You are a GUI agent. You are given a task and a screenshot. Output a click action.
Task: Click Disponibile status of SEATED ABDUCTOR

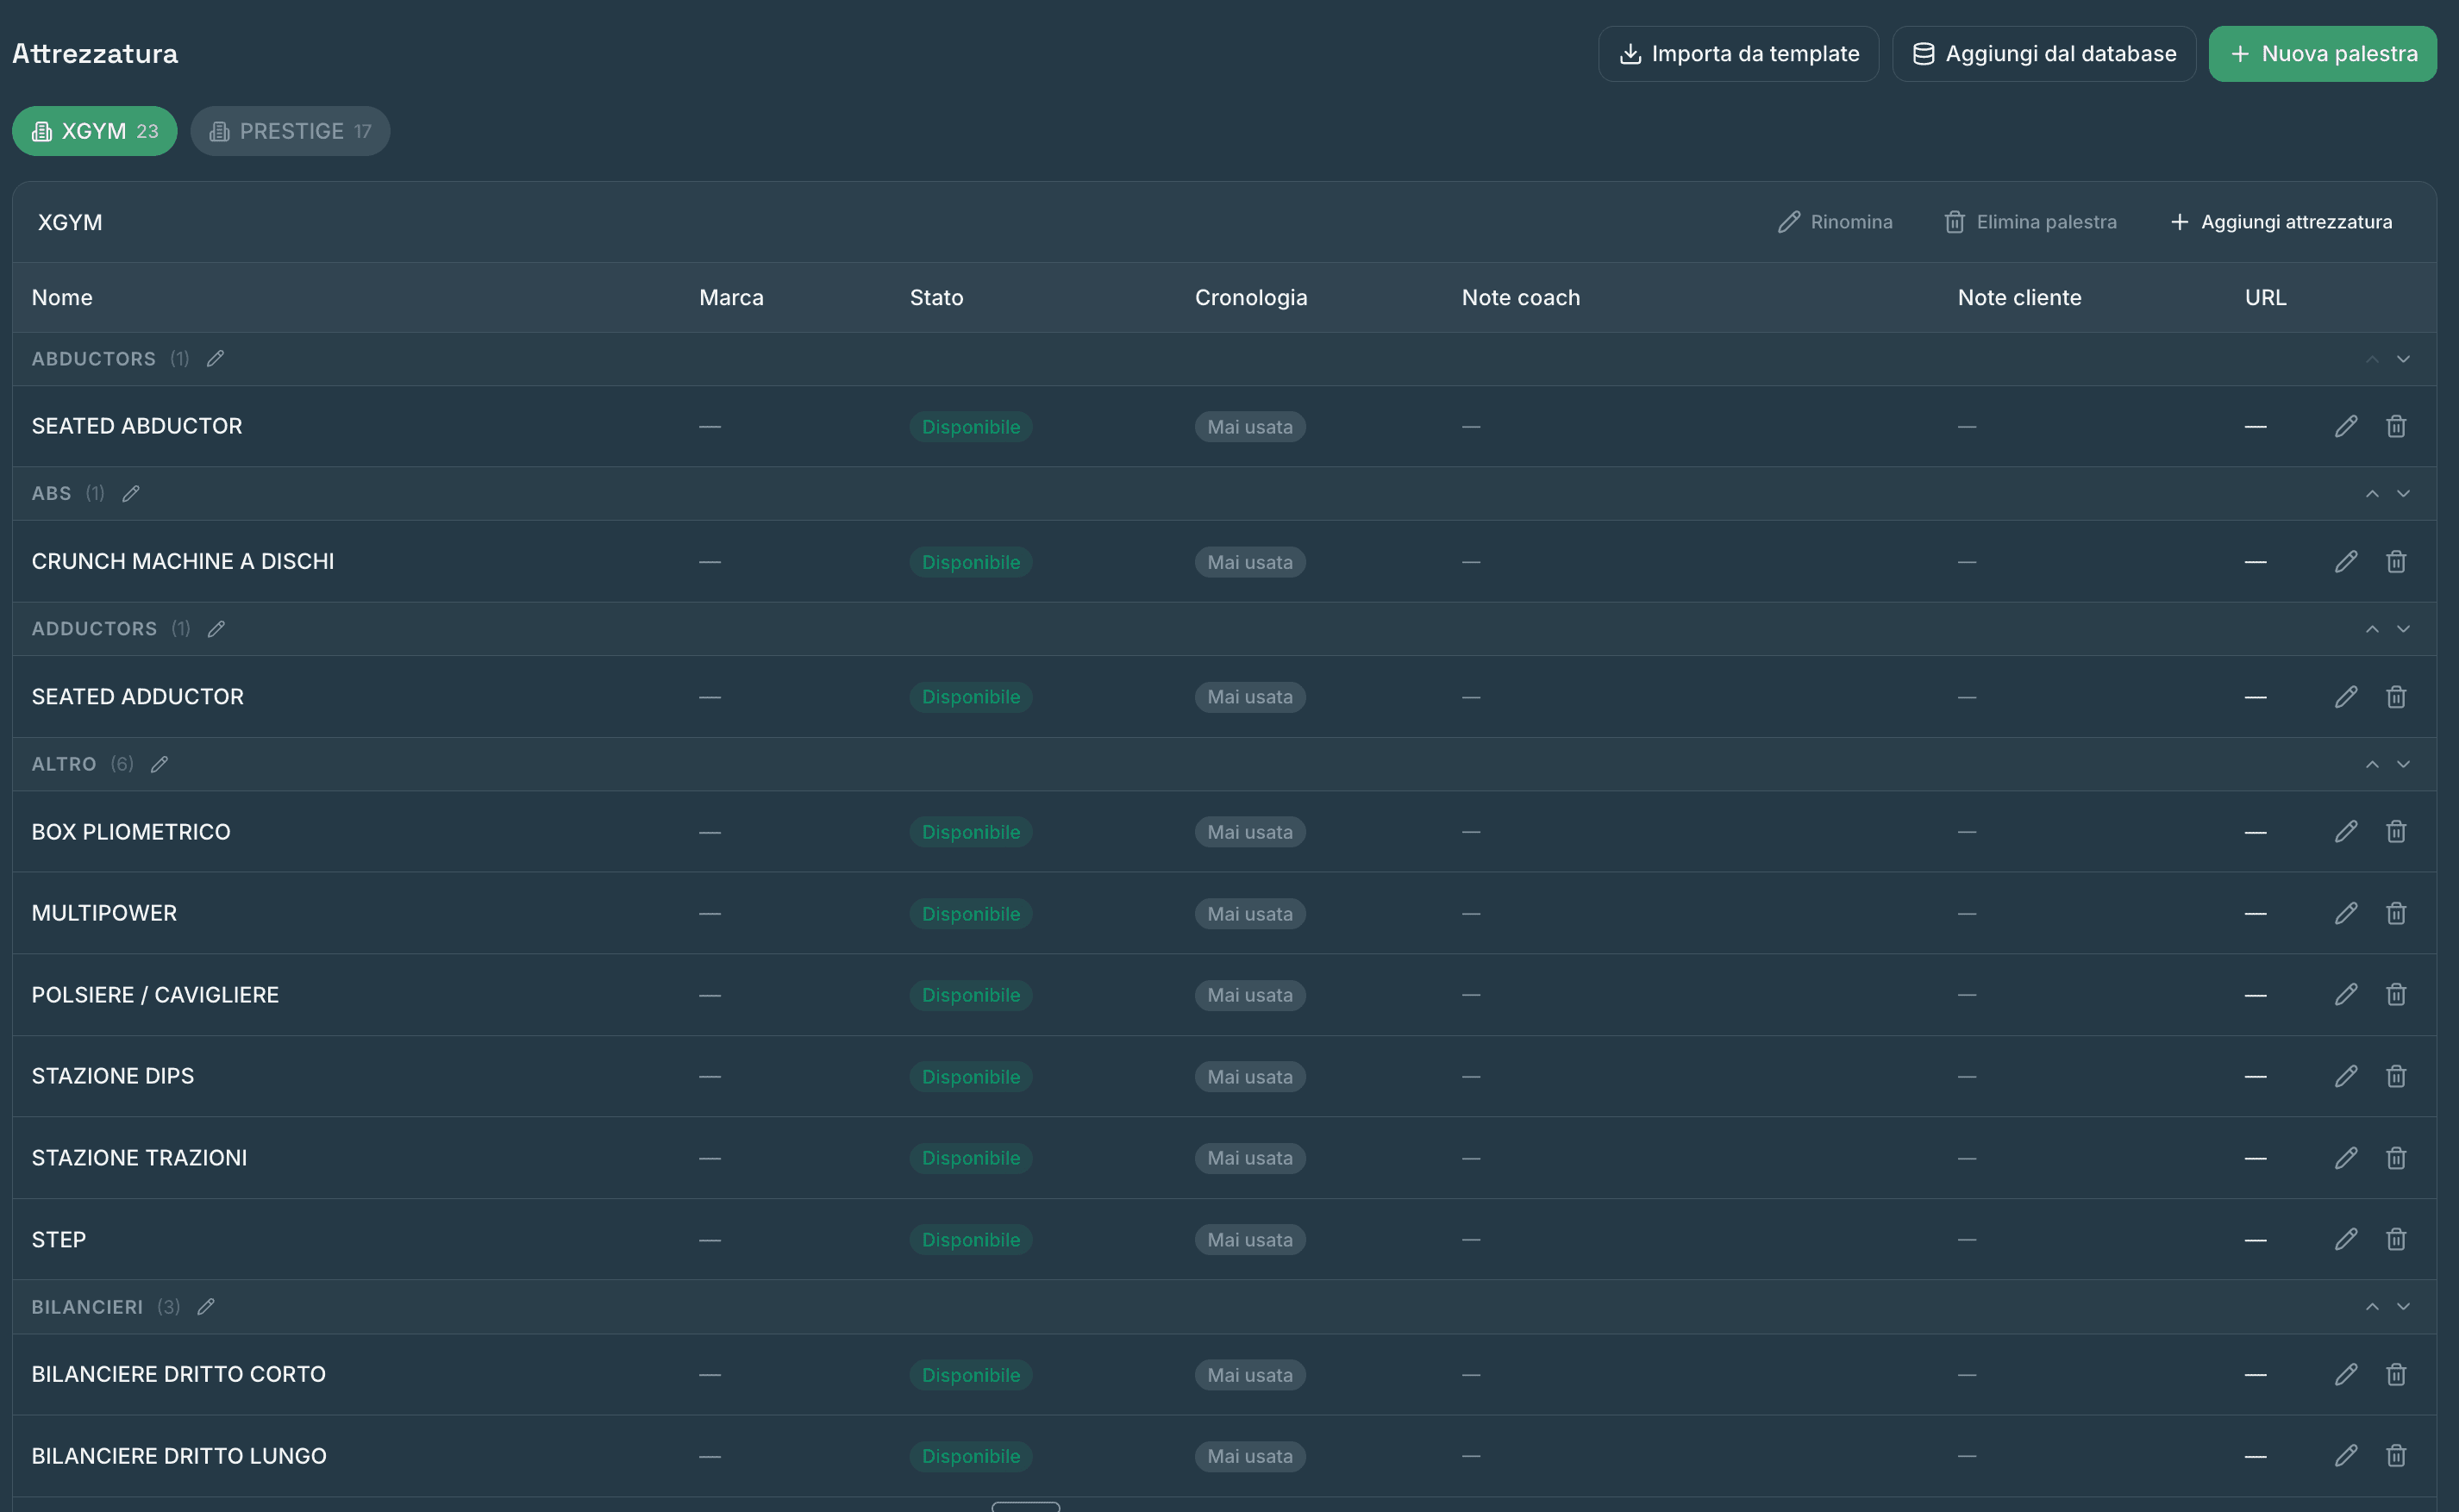tap(970, 427)
